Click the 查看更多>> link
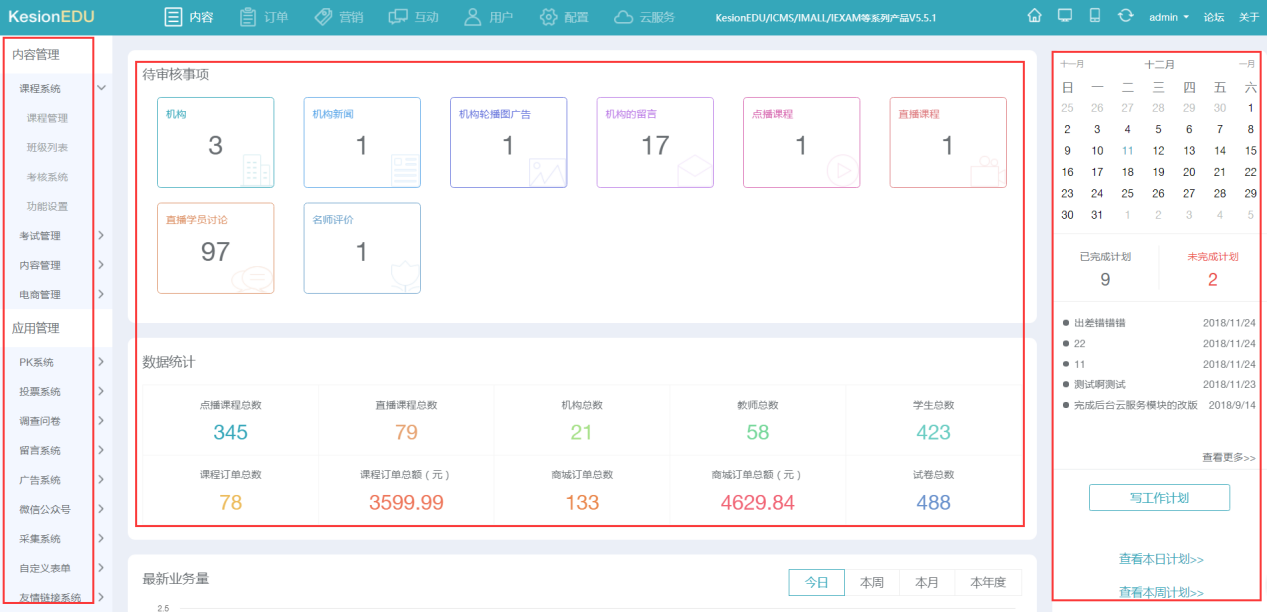 tap(1228, 457)
